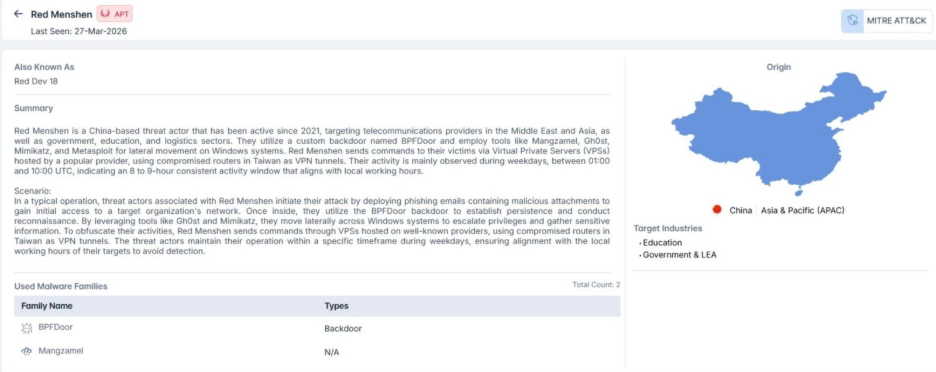Open the MITRE ATT&CK view
This screenshot has width=936, height=372.
point(886,21)
